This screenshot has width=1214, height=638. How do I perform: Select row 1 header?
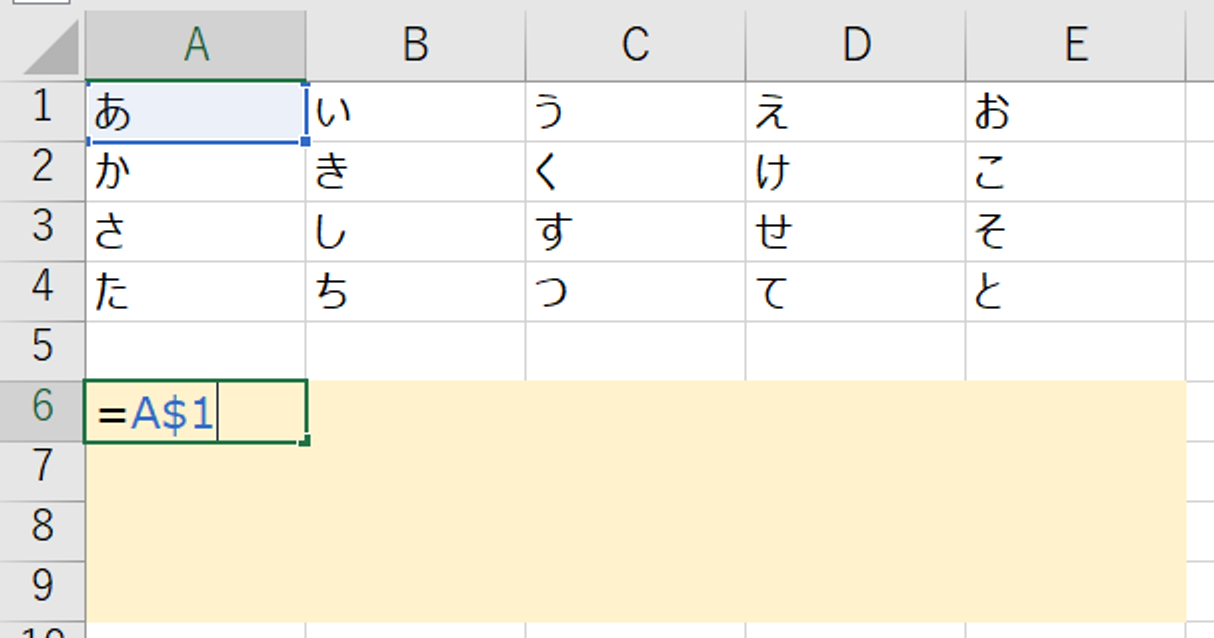[x=42, y=111]
